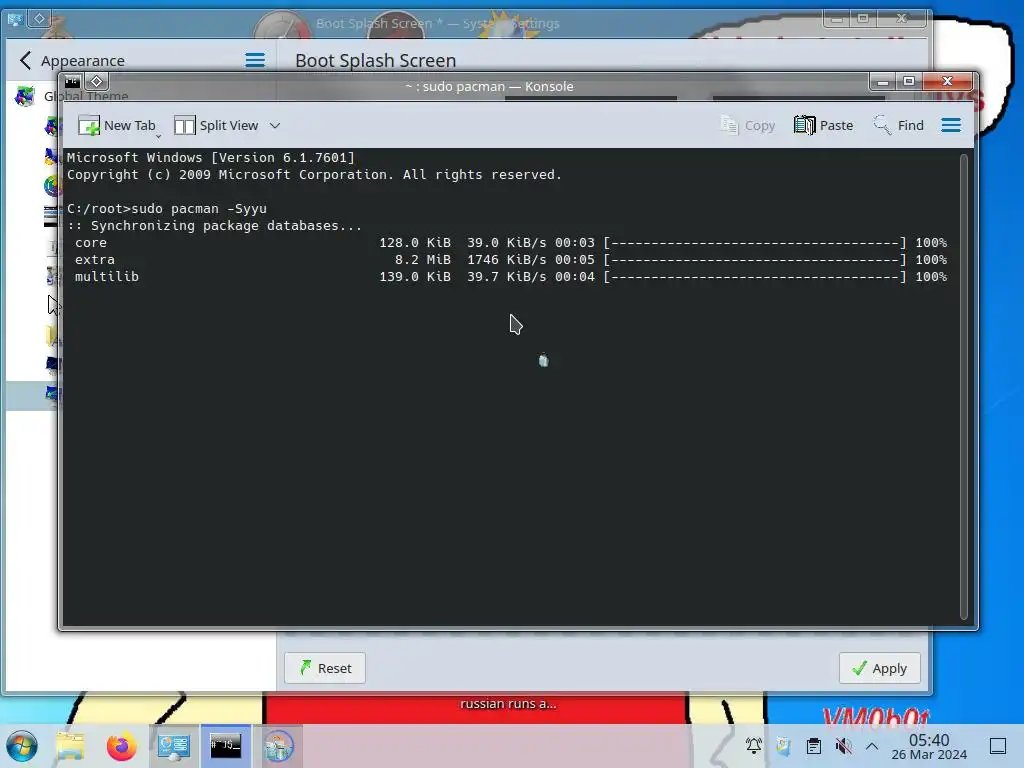Image resolution: width=1024 pixels, height=768 pixels.
Task: Click the multilib progress bar in terminal
Action: click(x=755, y=277)
